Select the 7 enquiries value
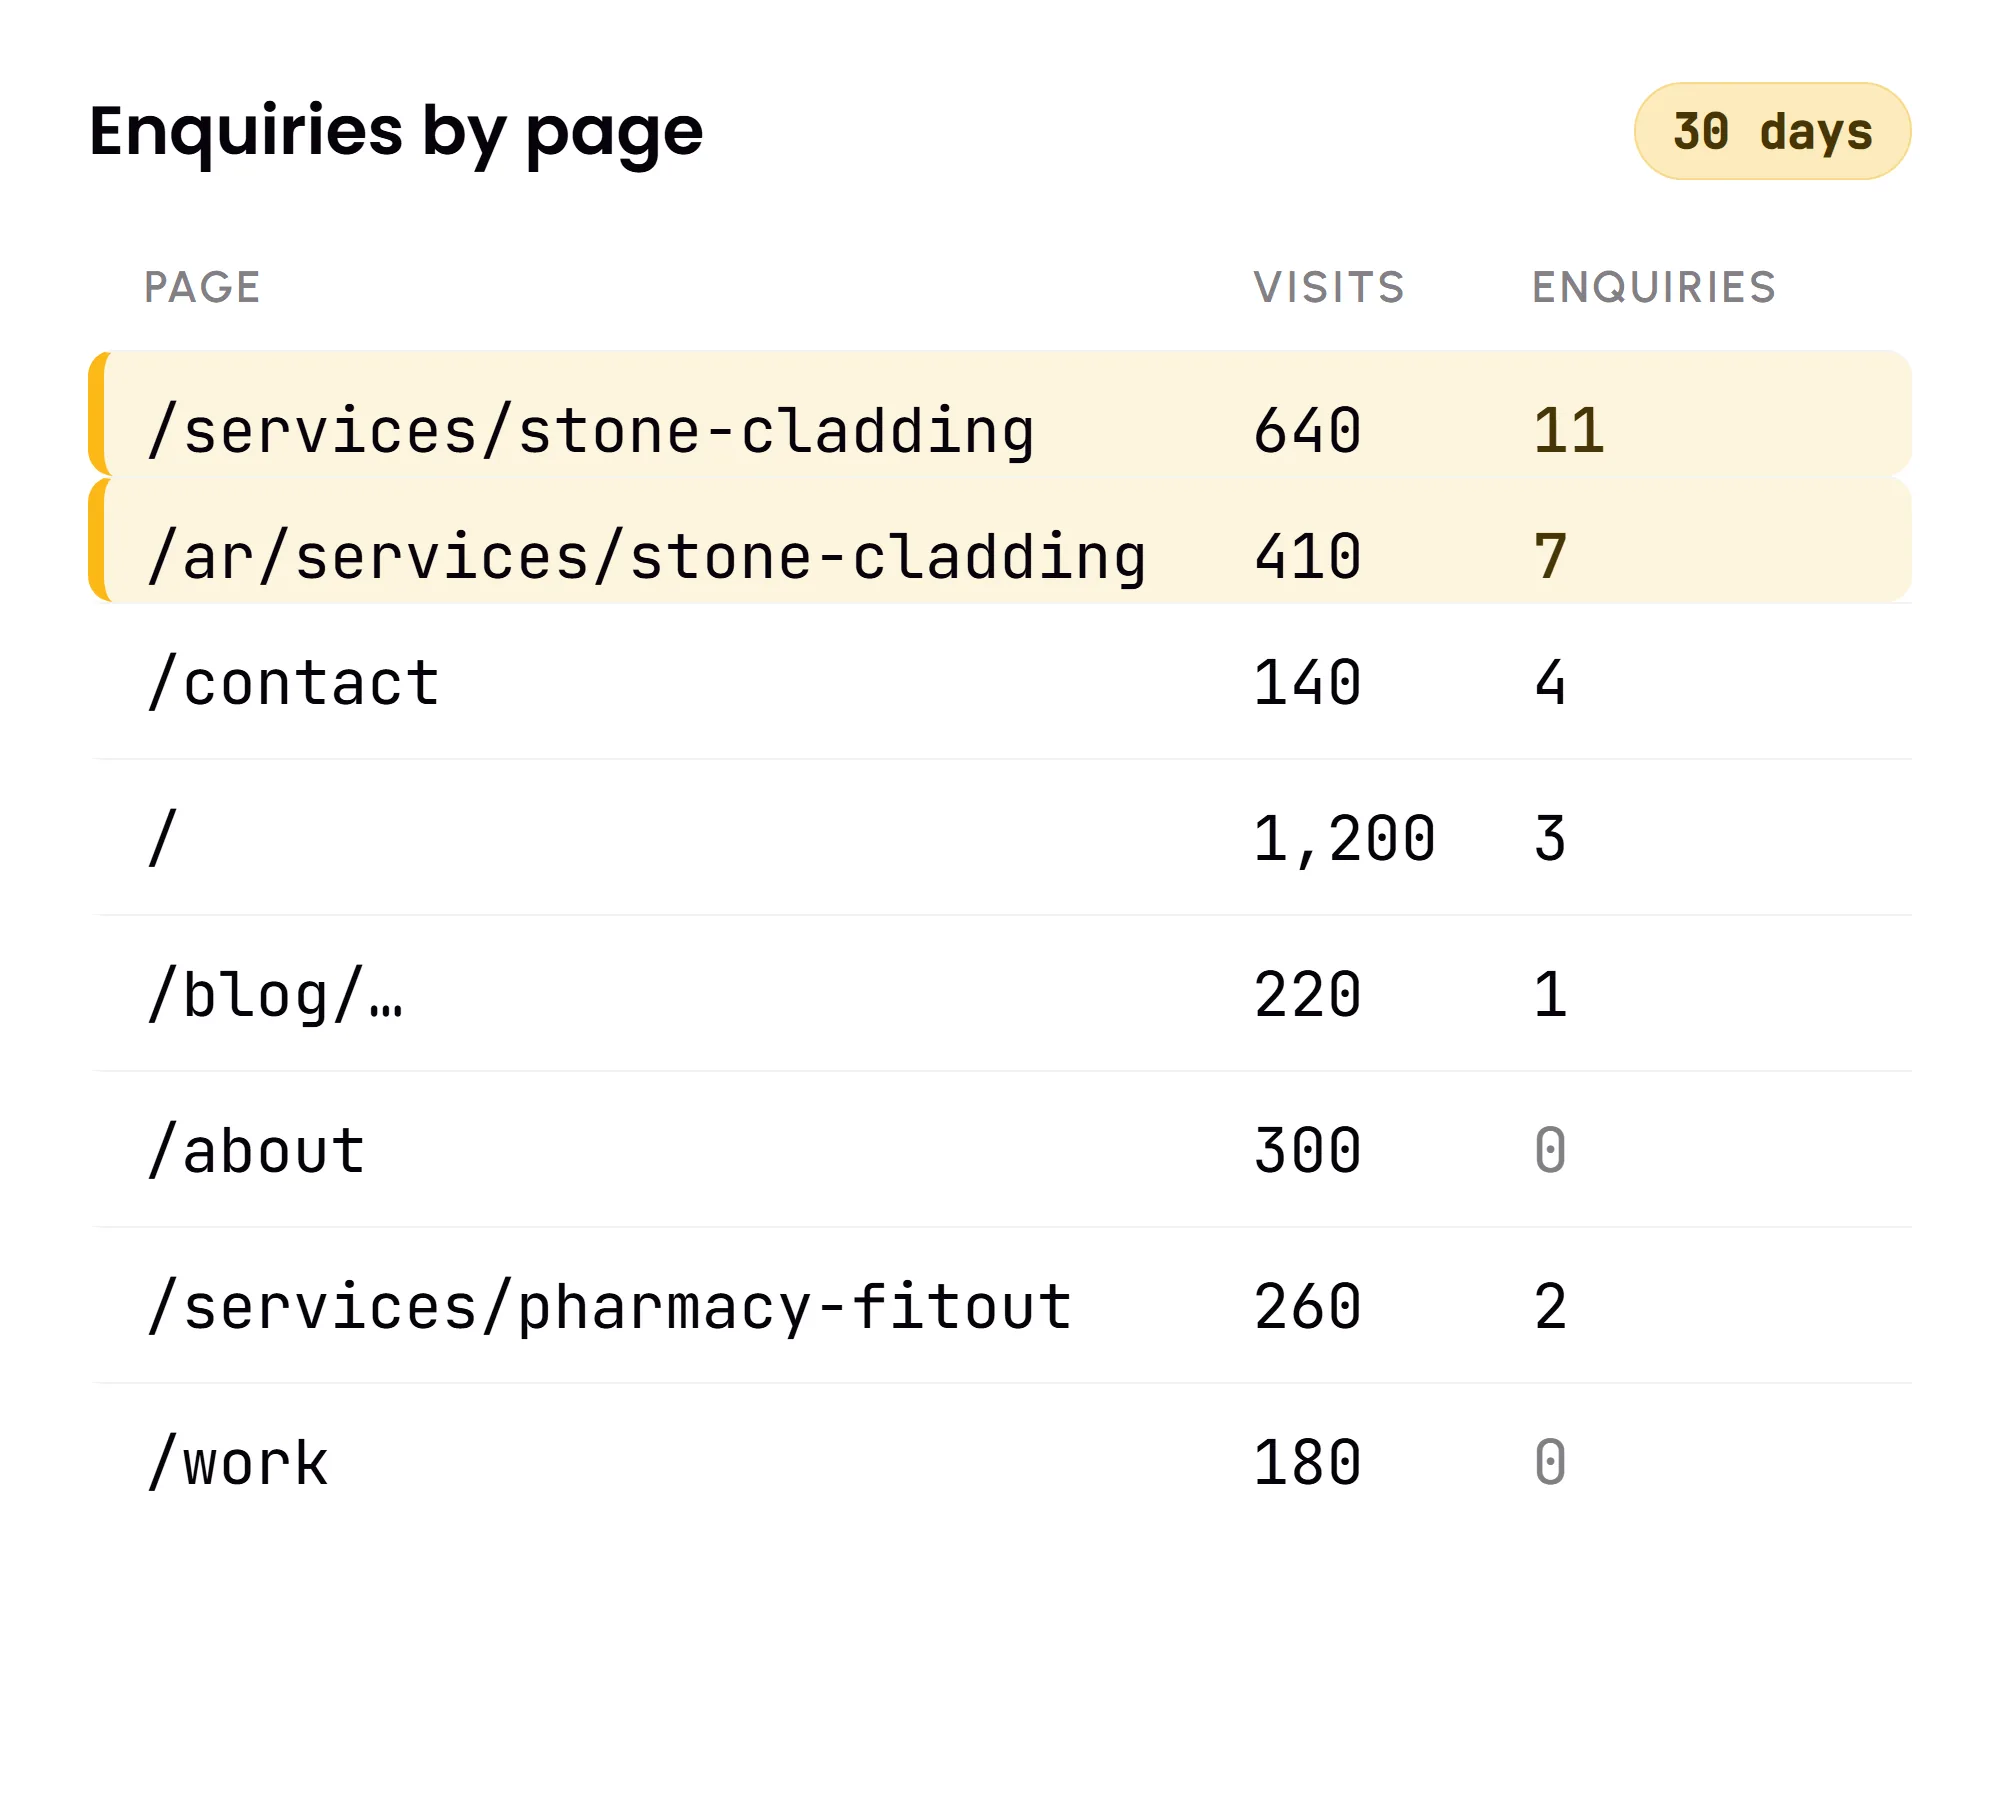 point(1550,557)
